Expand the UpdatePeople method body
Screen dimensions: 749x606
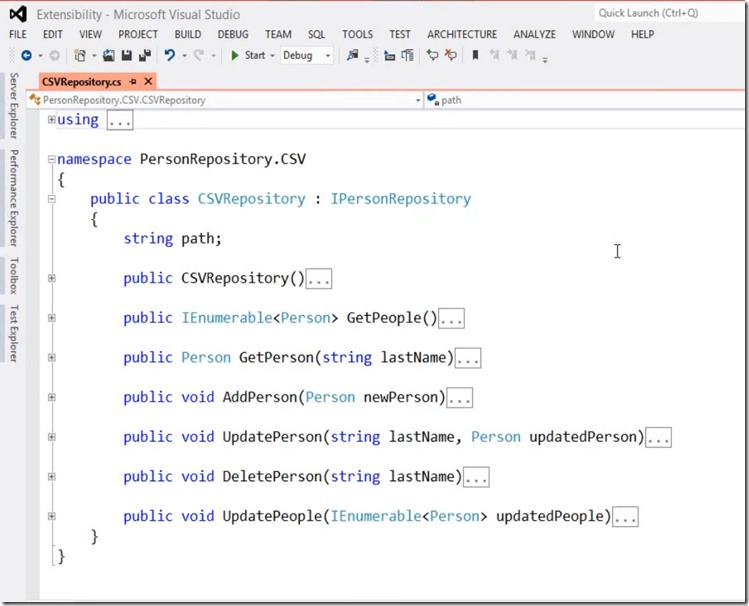(x=52, y=516)
